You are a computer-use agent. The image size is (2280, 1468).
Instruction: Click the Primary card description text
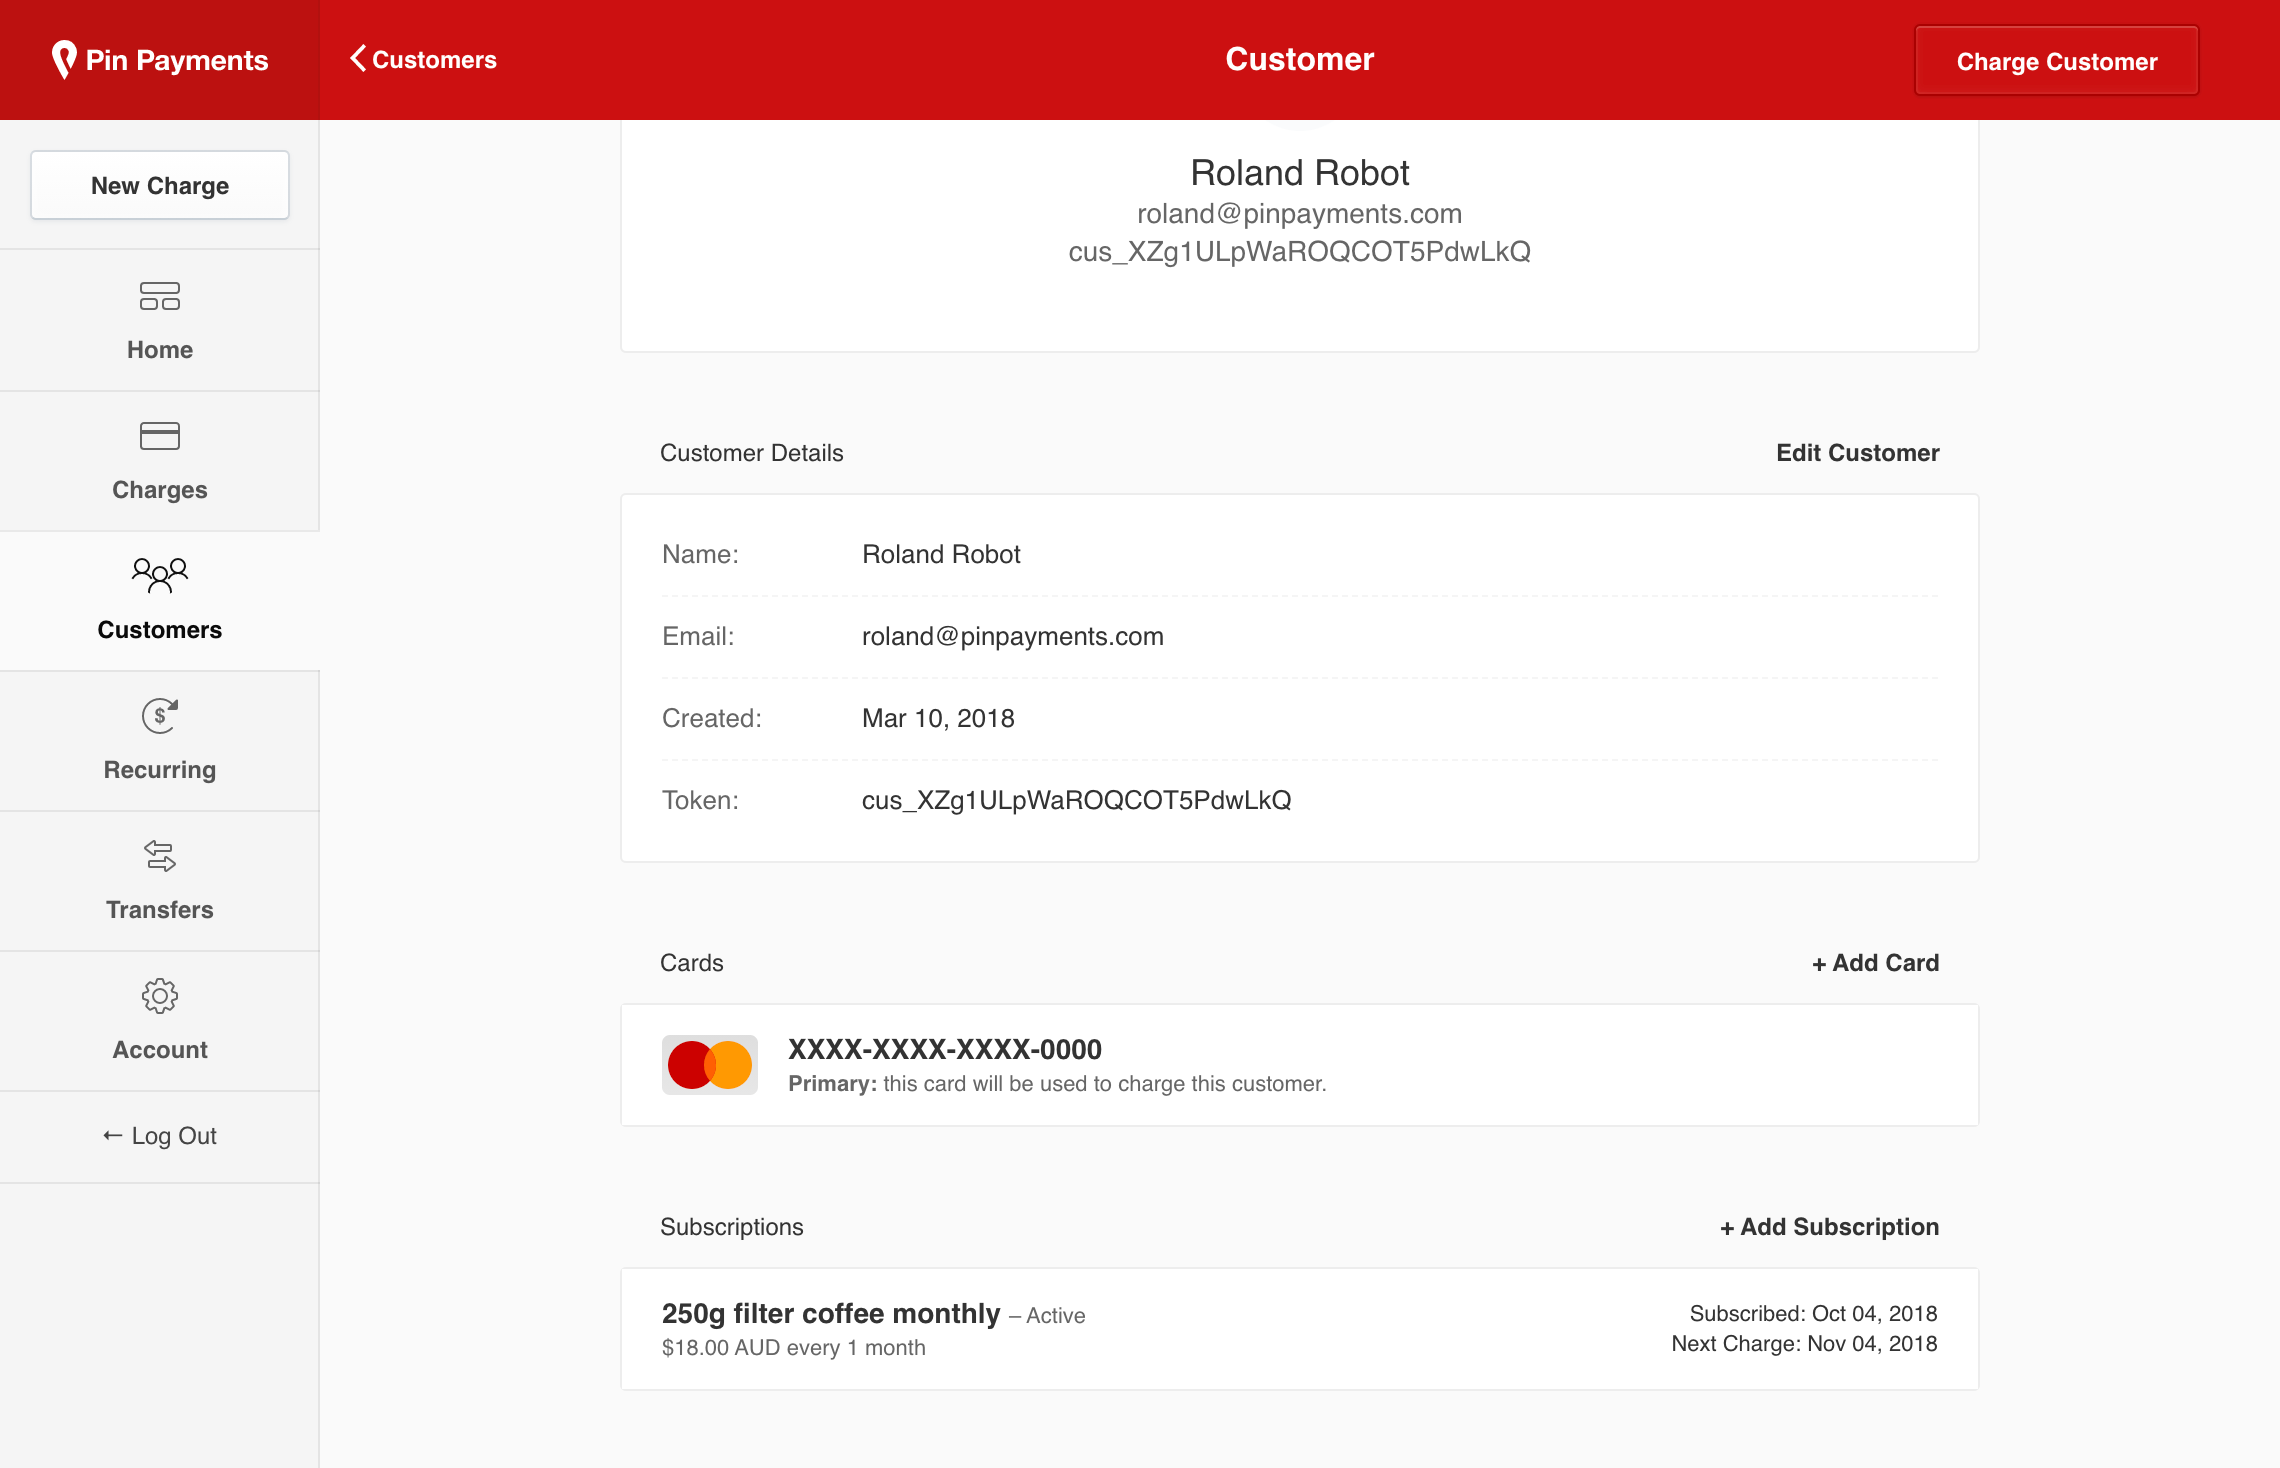(1057, 1084)
